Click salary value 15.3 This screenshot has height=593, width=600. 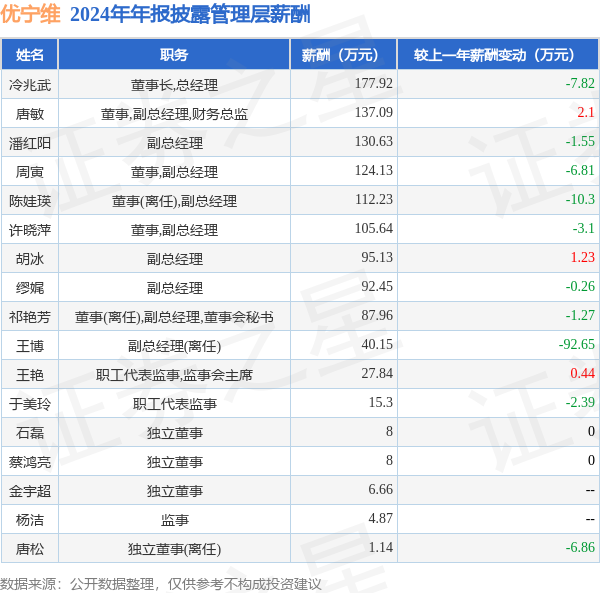point(380,402)
